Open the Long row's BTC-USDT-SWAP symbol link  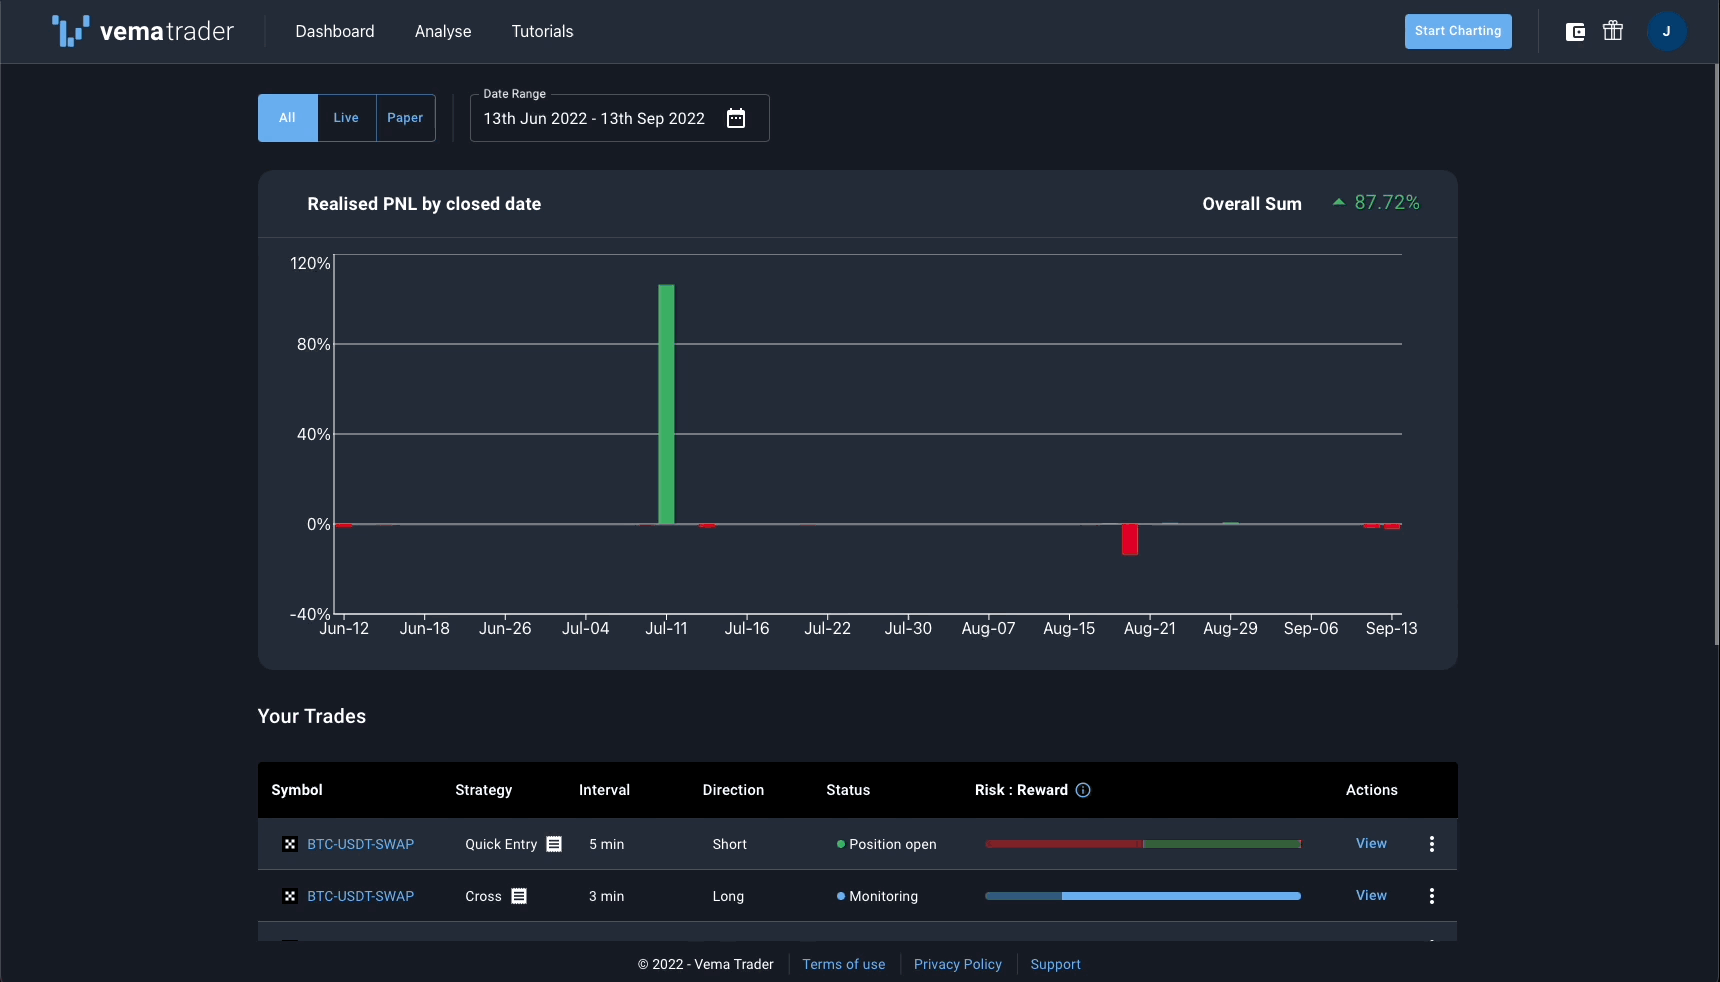pos(360,896)
